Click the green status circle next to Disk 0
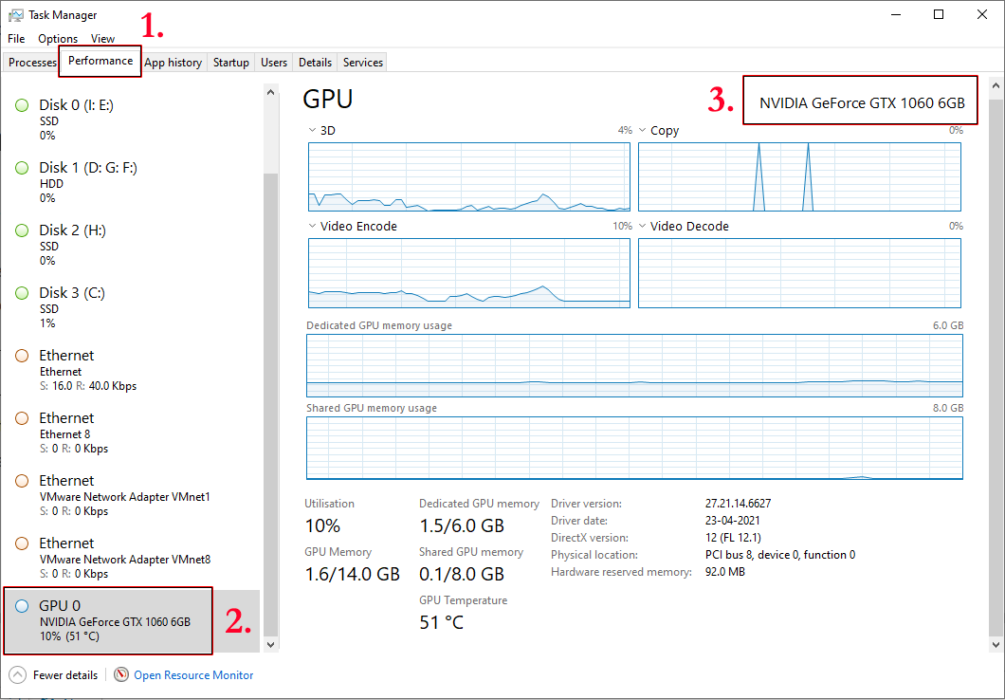This screenshot has height=700, width=1005. point(21,105)
